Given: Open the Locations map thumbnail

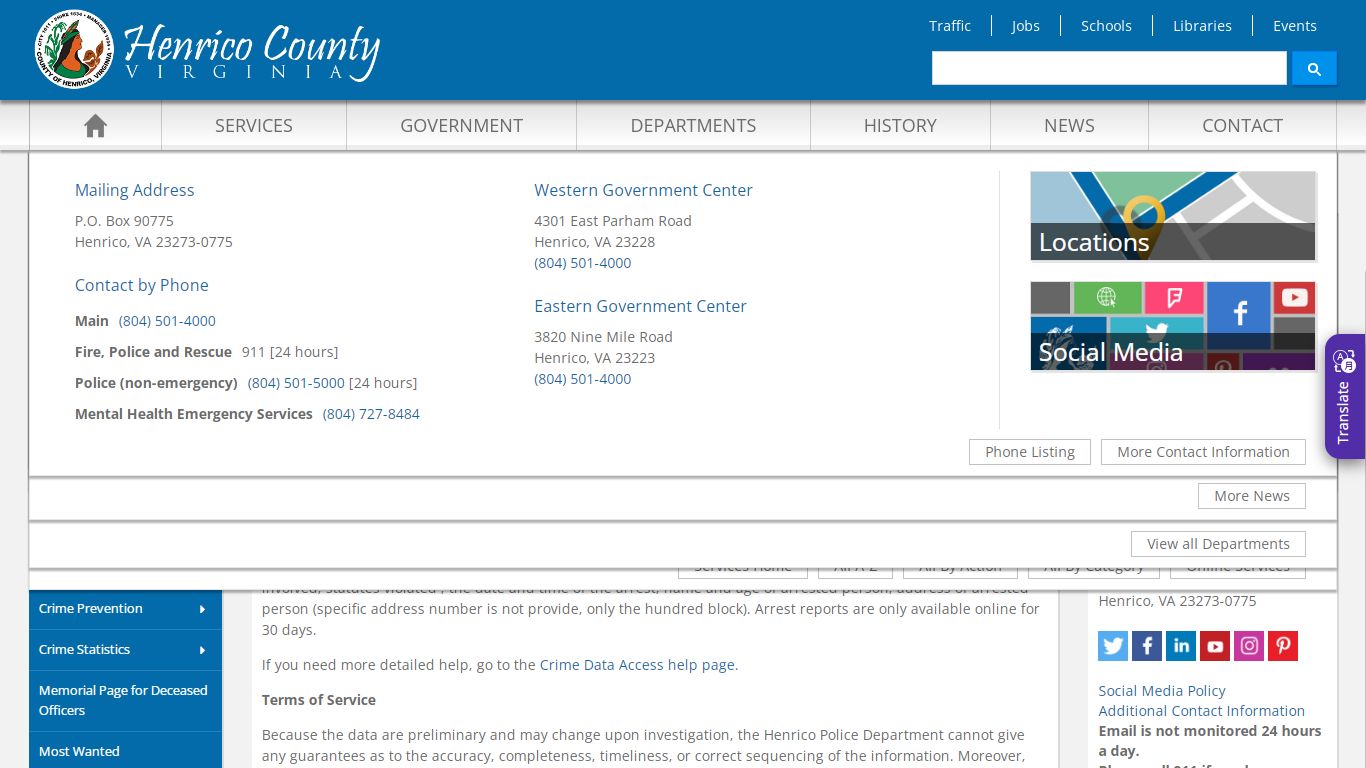Looking at the screenshot, I should (1173, 216).
